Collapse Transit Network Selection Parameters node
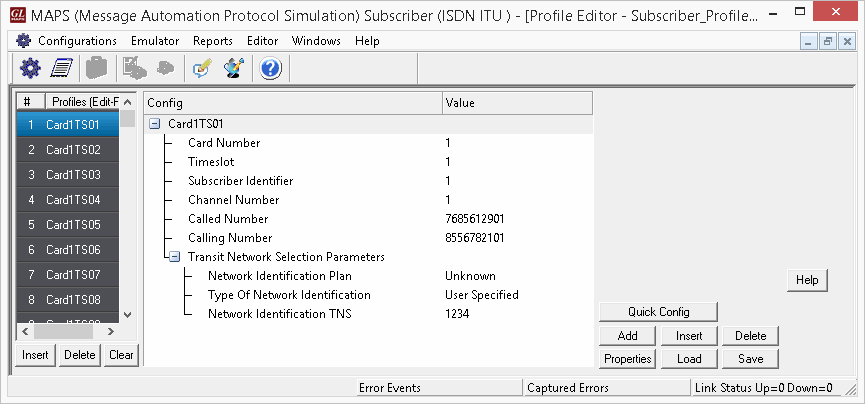 174,257
